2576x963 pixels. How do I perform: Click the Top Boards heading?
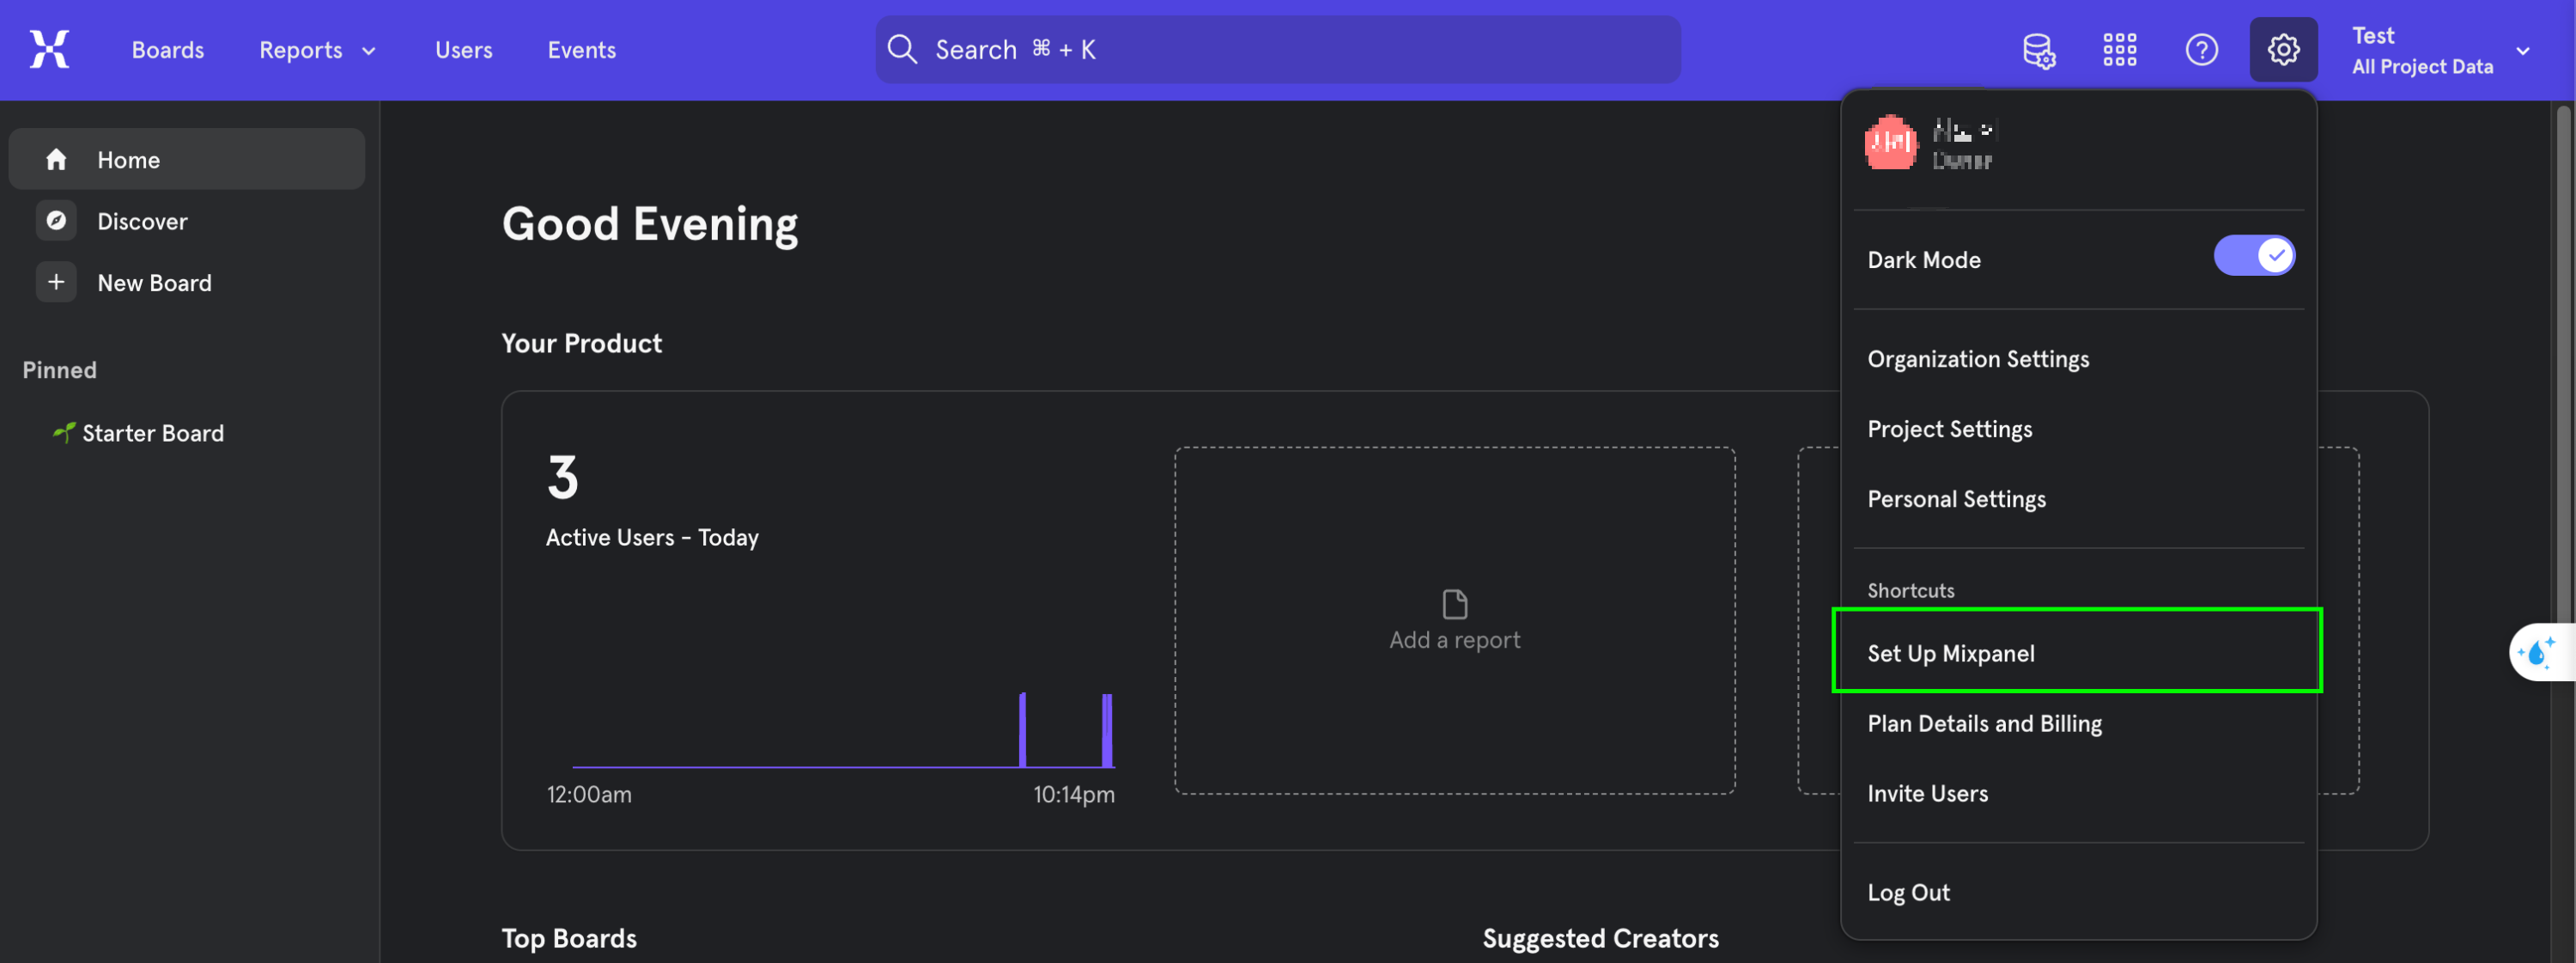click(569, 938)
